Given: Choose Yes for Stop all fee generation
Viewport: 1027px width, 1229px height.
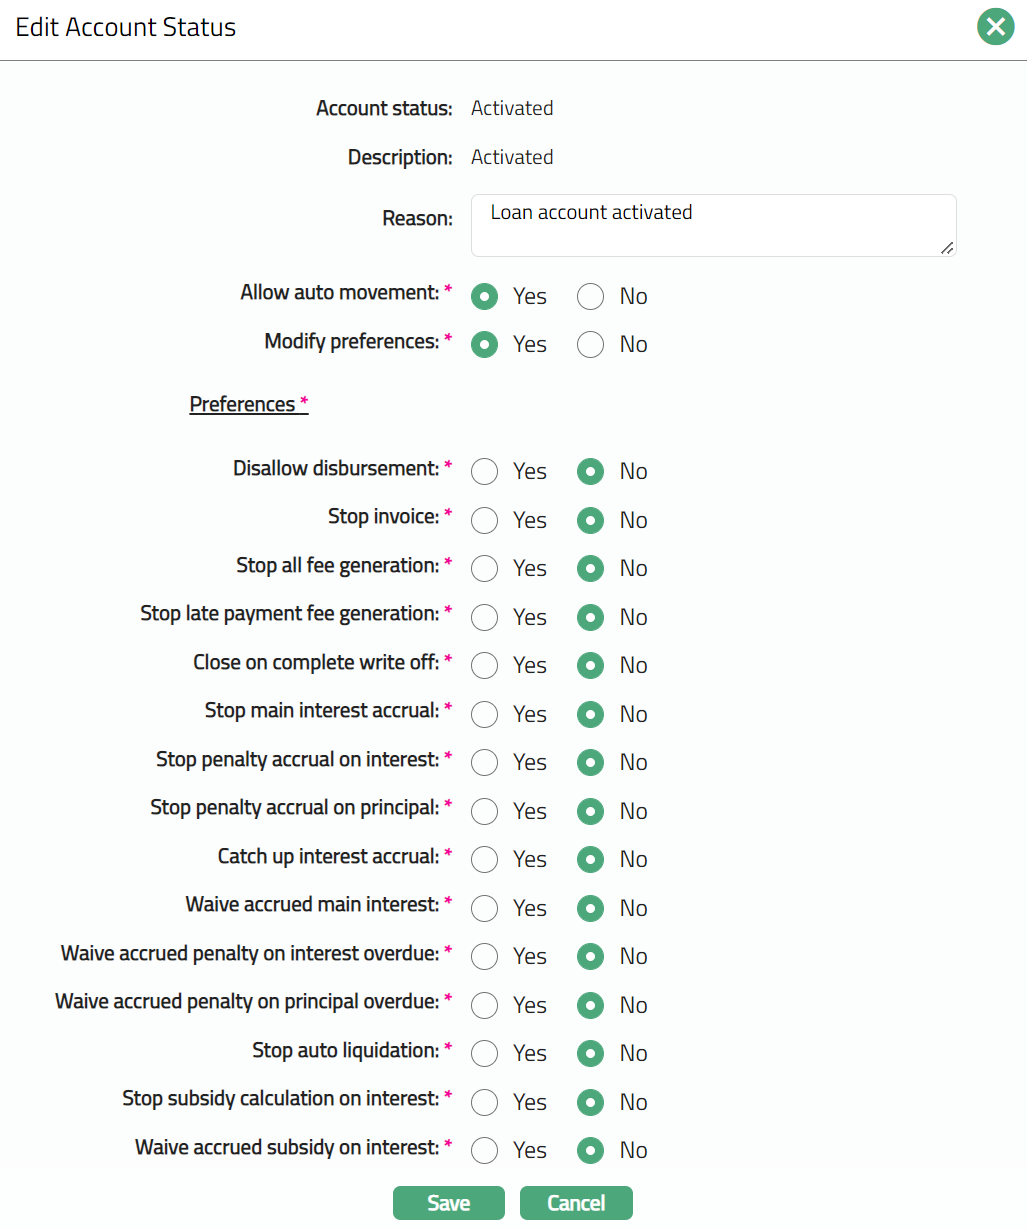Looking at the screenshot, I should pyautogui.click(x=485, y=569).
